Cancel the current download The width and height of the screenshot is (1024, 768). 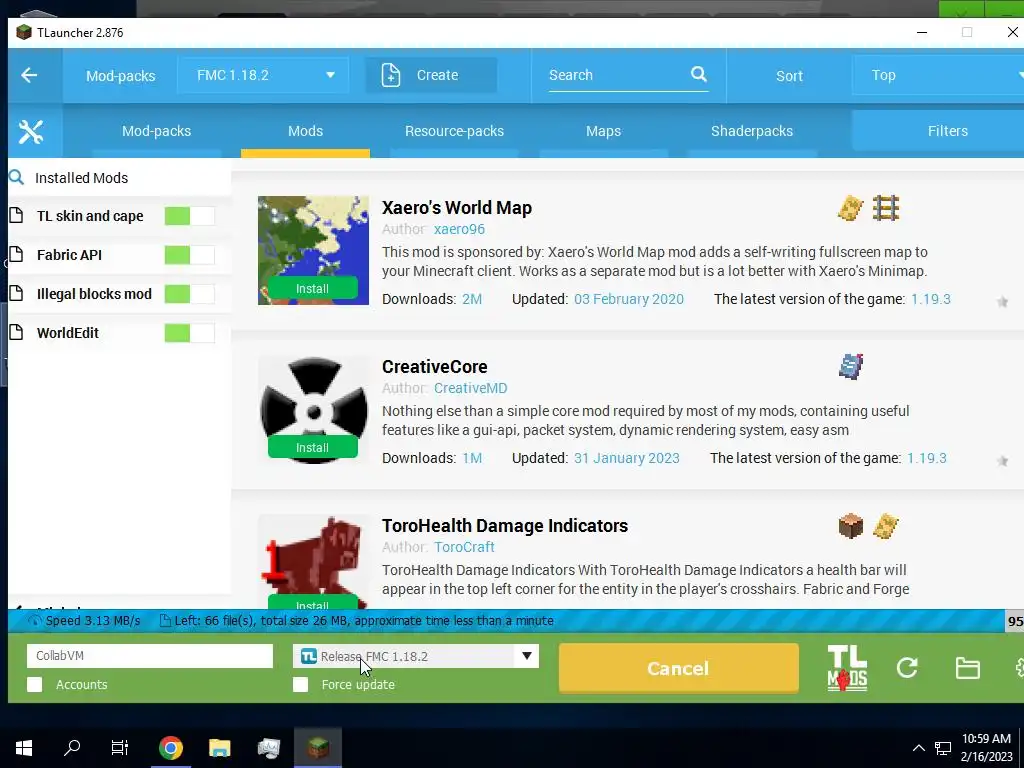point(679,668)
